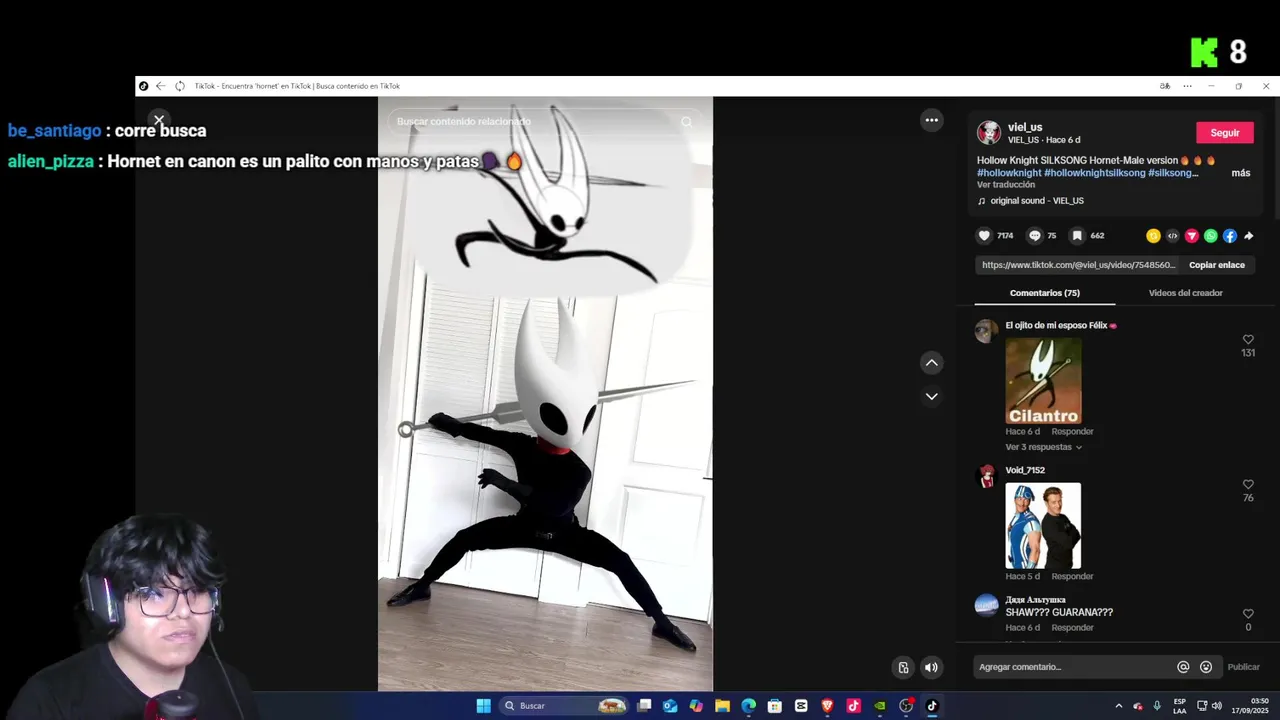The width and height of the screenshot is (1280, 720).
Task: Mute the video volume
Action: 931,668
